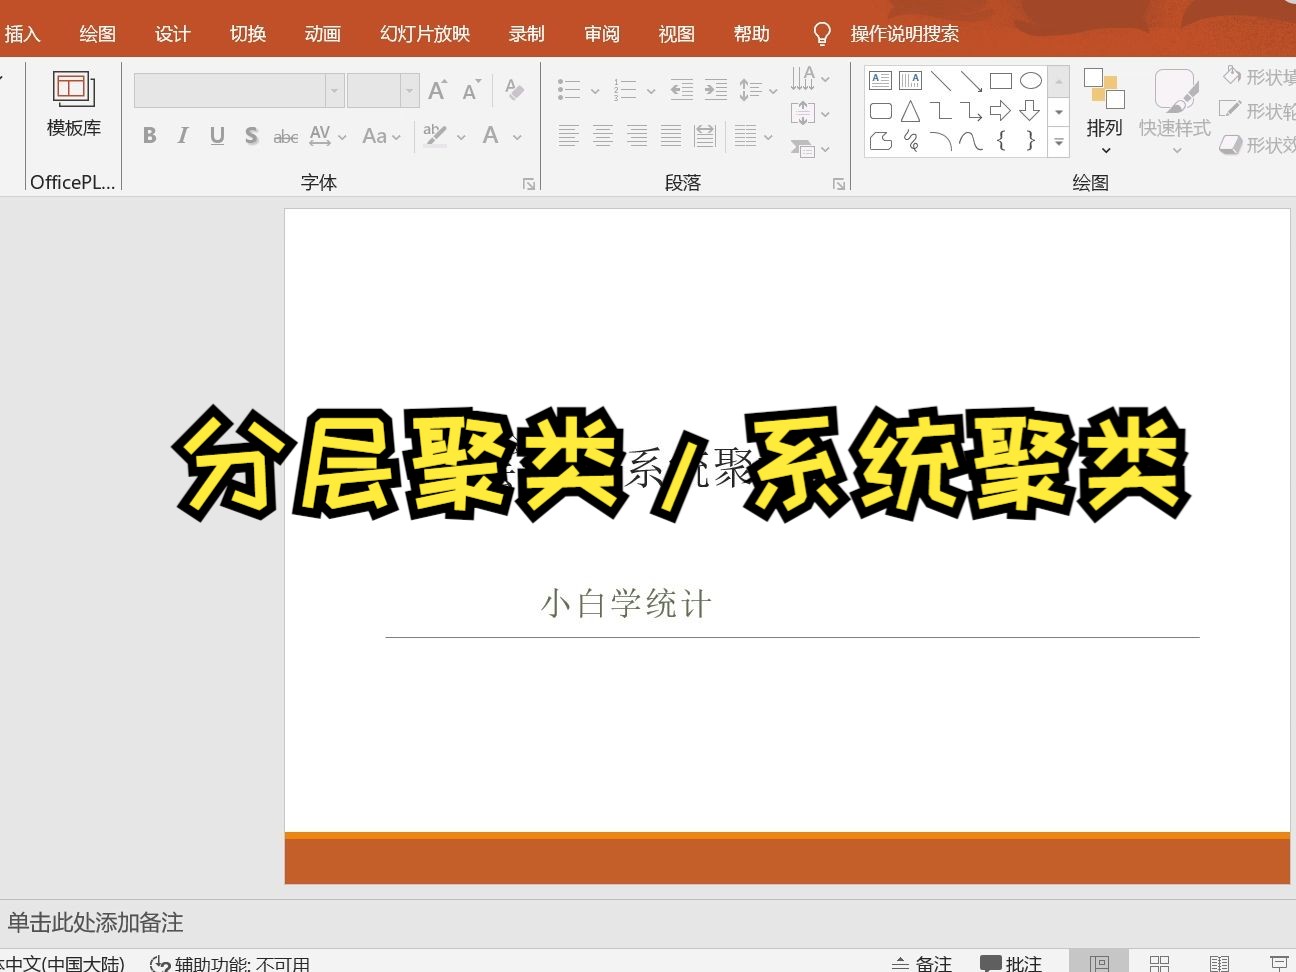Apply bulleted list
Viewport: 1296px width, 972px height.
pyautogui.click(x=569, y=90)
